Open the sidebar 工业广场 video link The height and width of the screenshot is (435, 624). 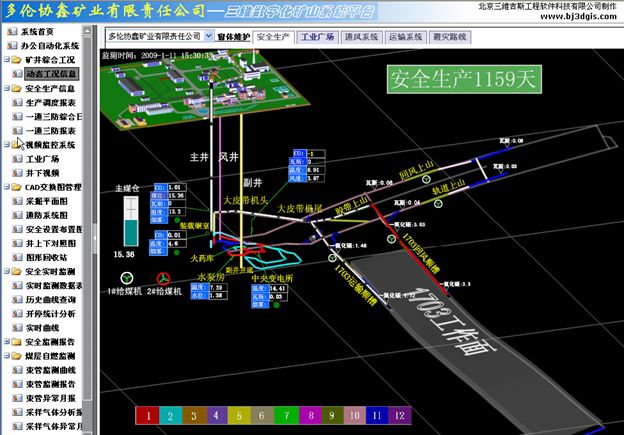point(43,159)
